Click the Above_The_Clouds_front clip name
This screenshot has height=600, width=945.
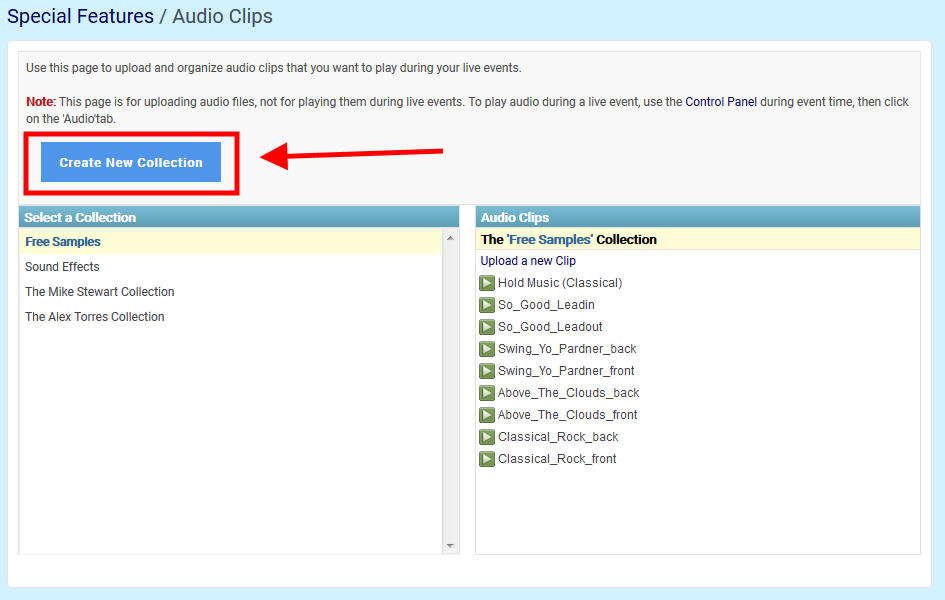click(x=567, y=415)
